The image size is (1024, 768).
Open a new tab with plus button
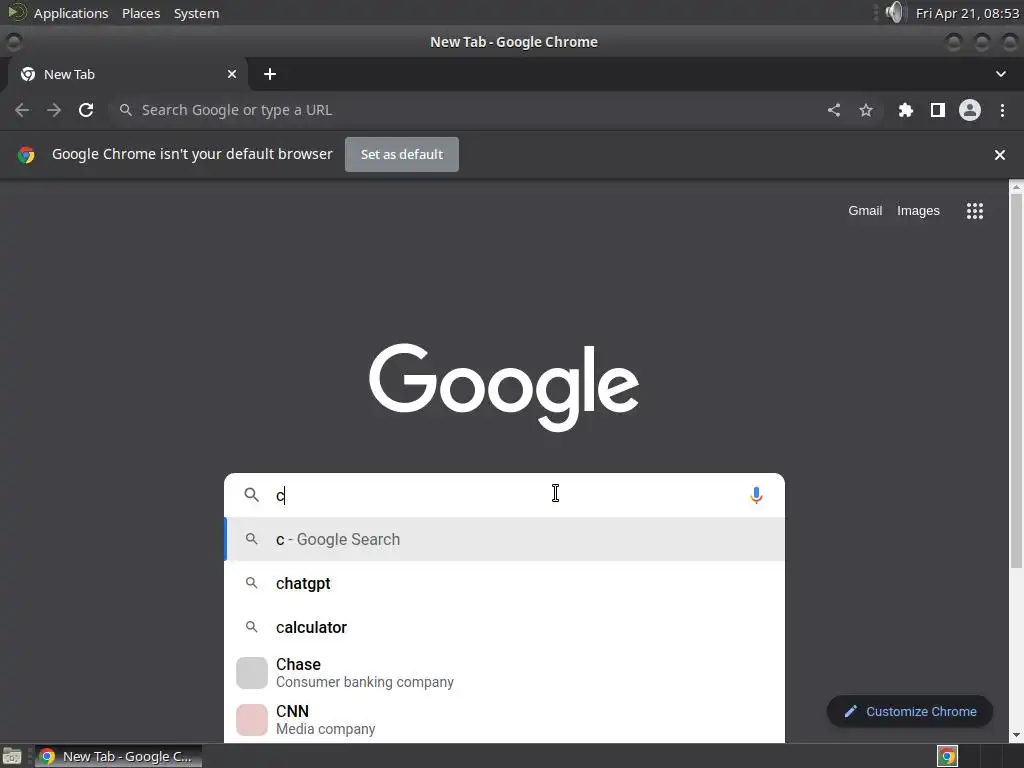(270, 74)
